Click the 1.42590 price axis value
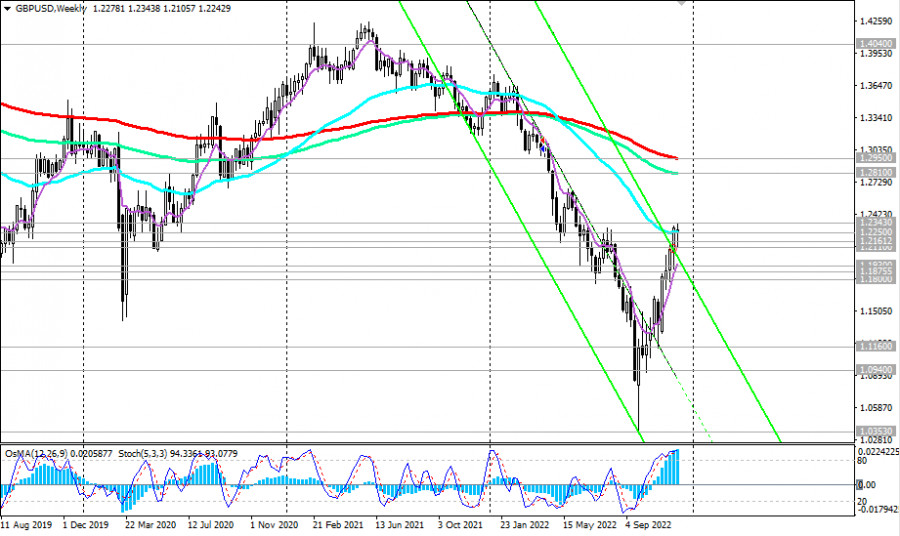Viewport: 900px width, 536px height. 875,21
